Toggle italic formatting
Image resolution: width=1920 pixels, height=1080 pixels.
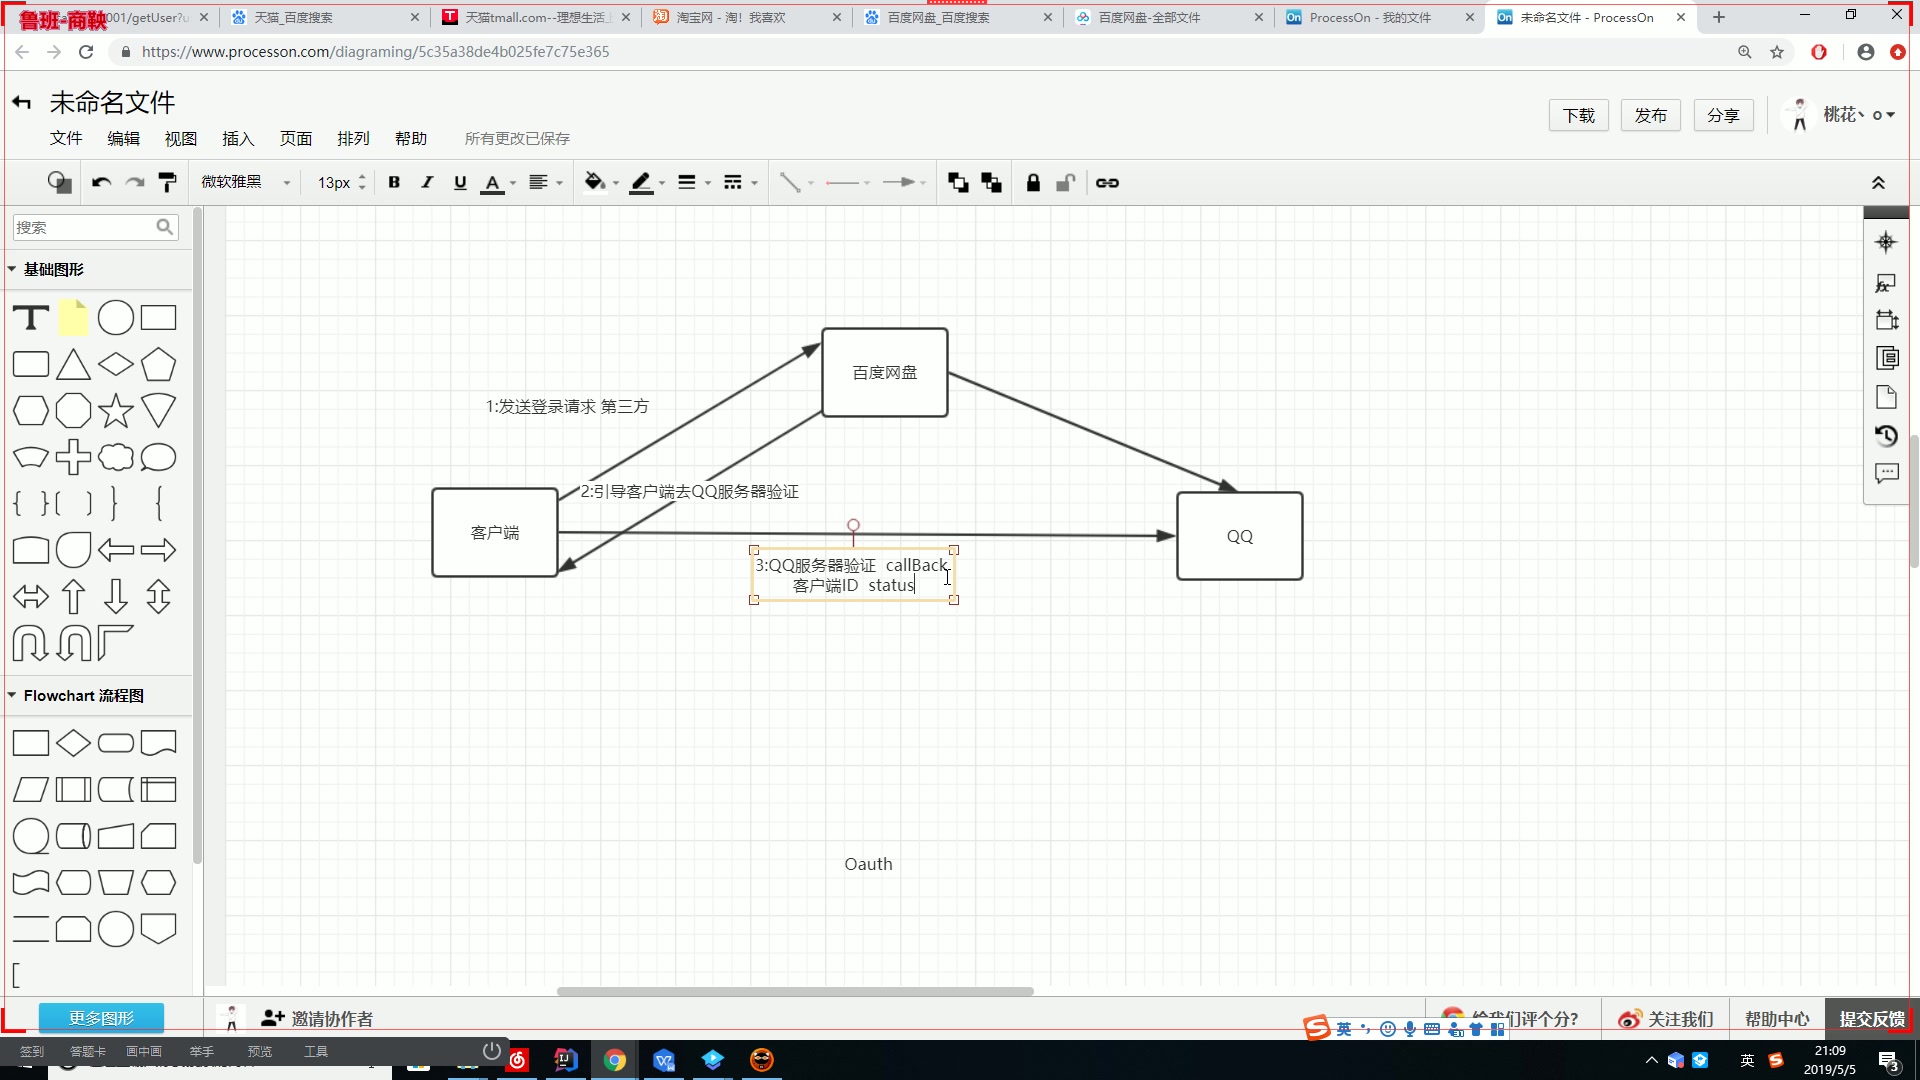pyautogui.click(x=427, y=182)
